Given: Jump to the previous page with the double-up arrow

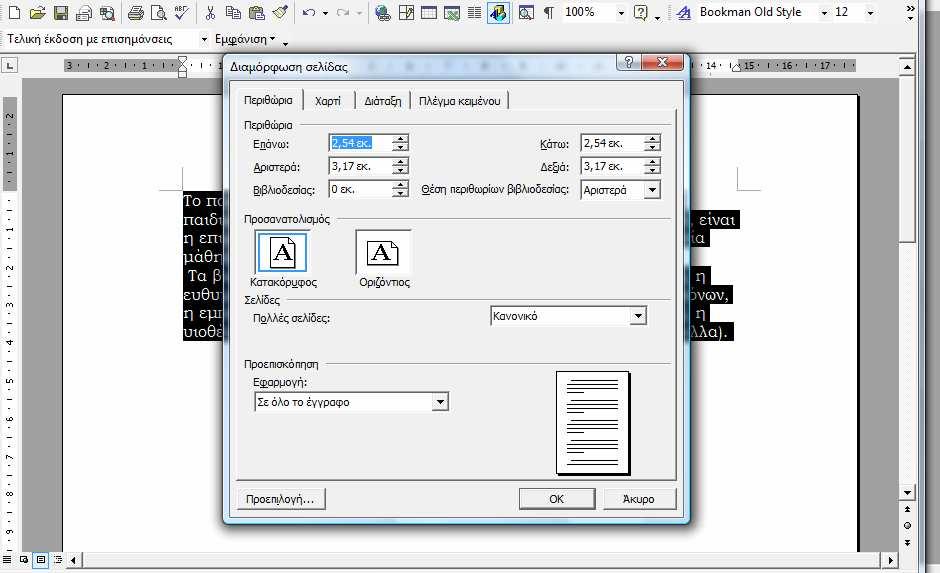Looking at the screenshot, I should (907, 509).
